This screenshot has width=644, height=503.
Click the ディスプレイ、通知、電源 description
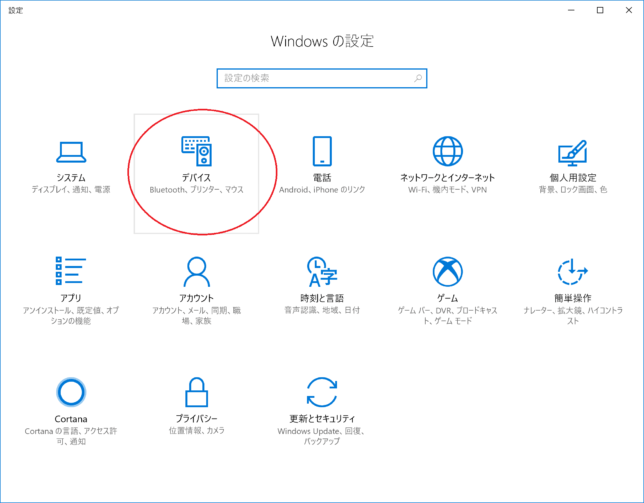pos(71,190)
